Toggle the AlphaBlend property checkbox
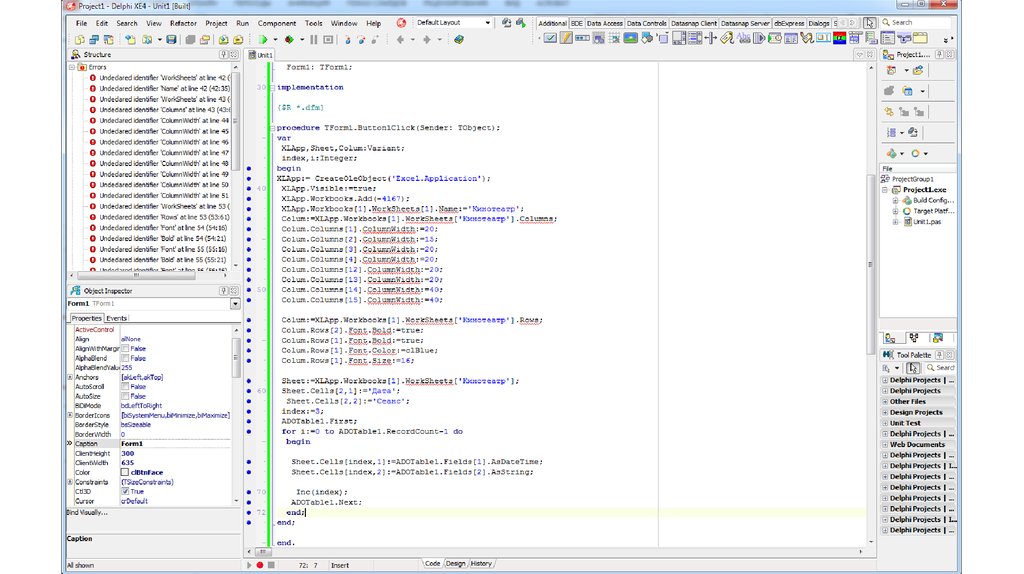 (125, 358)
